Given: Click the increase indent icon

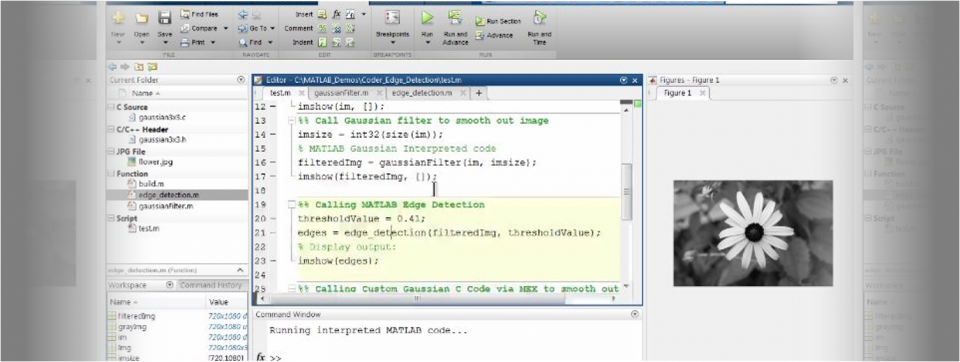Looking at the screenshot, I should [x=337, y=42].
